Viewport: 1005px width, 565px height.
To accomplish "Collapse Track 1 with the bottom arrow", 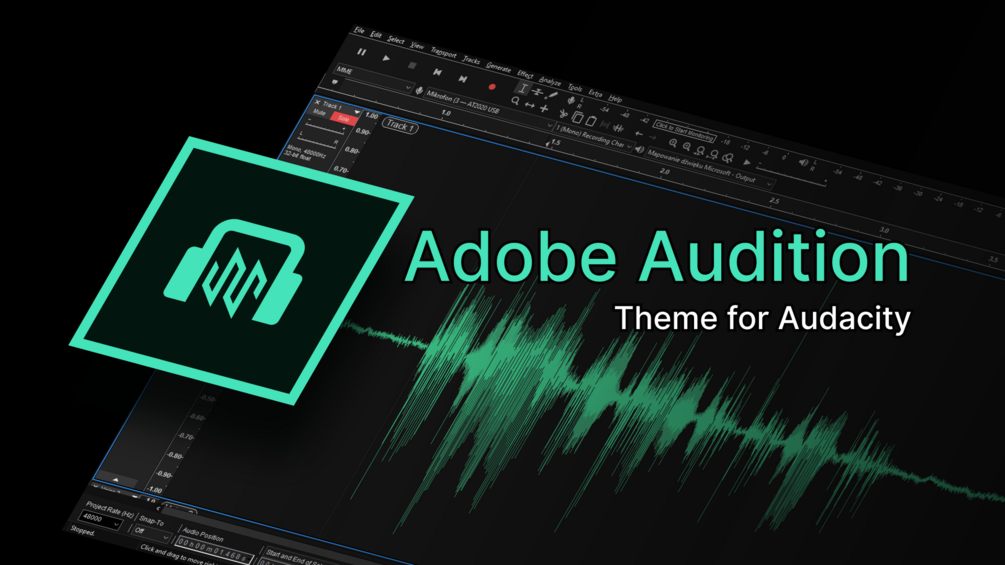I will point(116,479).
